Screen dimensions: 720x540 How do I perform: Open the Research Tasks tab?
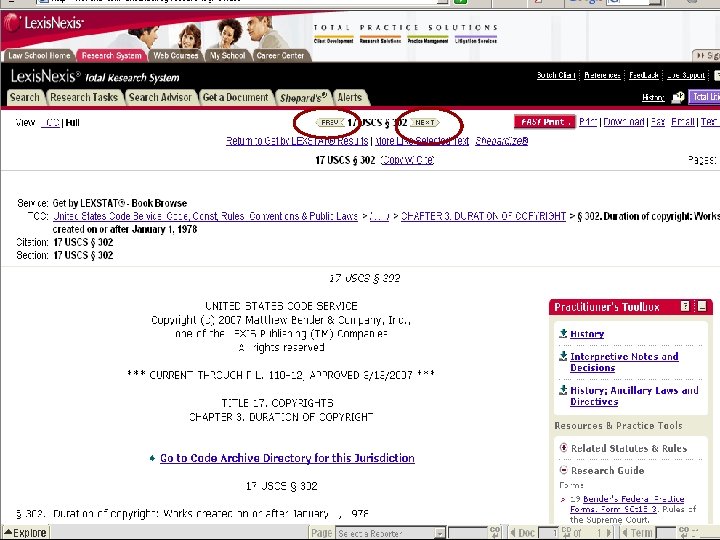84,97
